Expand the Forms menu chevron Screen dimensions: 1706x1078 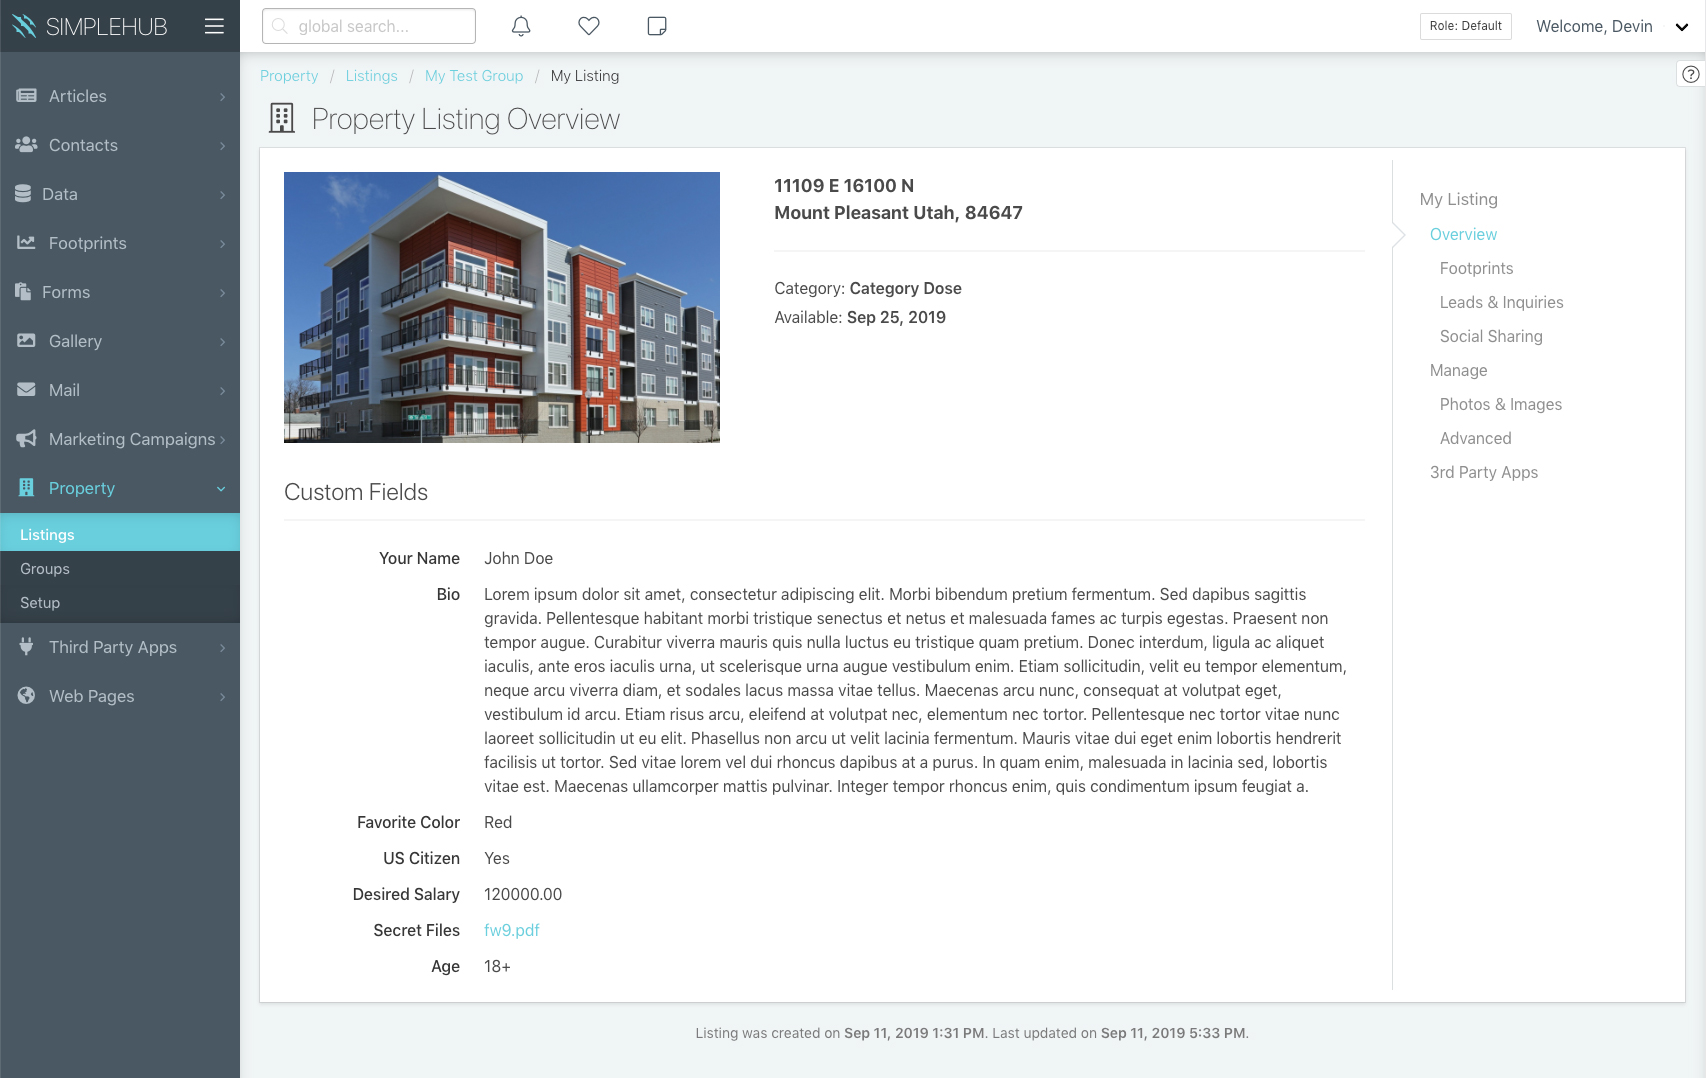[222, 293]
